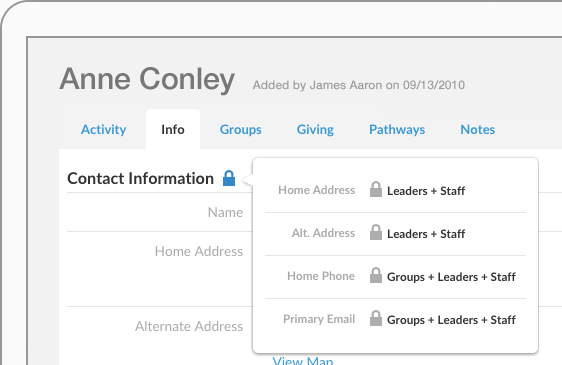The width and height of the screenshot is (562, 365).
Task: Click the lock icon beside Home Phone
Action: (376, 275)
